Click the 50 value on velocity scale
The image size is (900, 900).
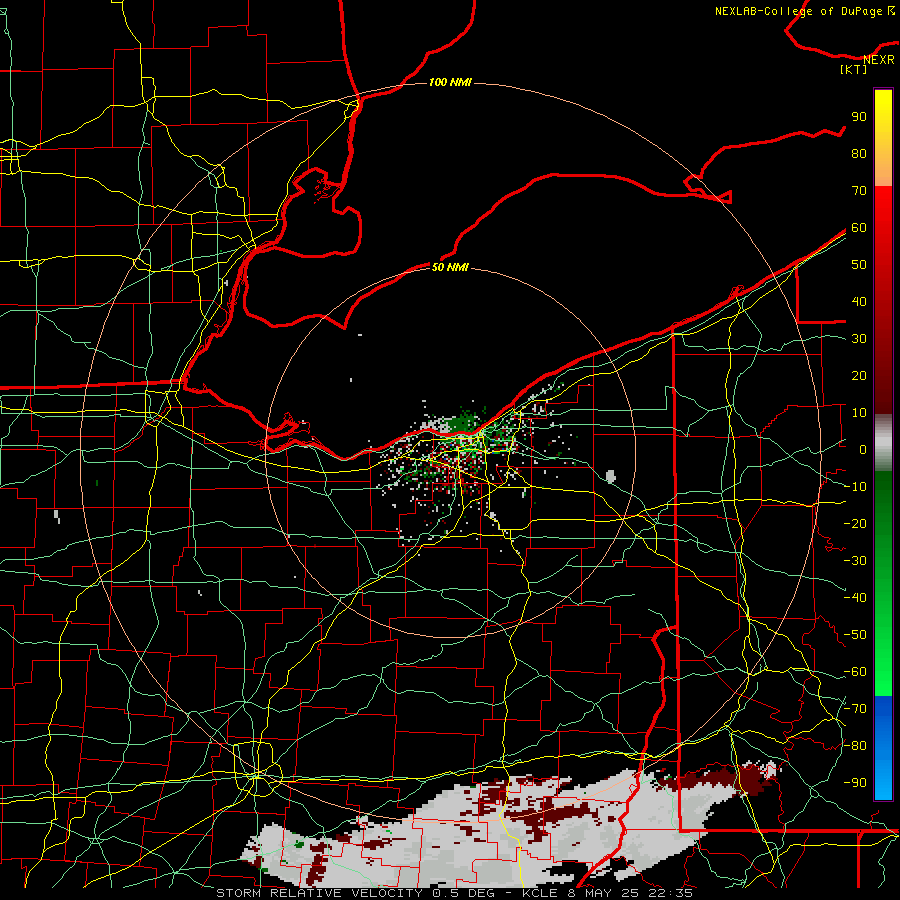(x=859, y=264)
